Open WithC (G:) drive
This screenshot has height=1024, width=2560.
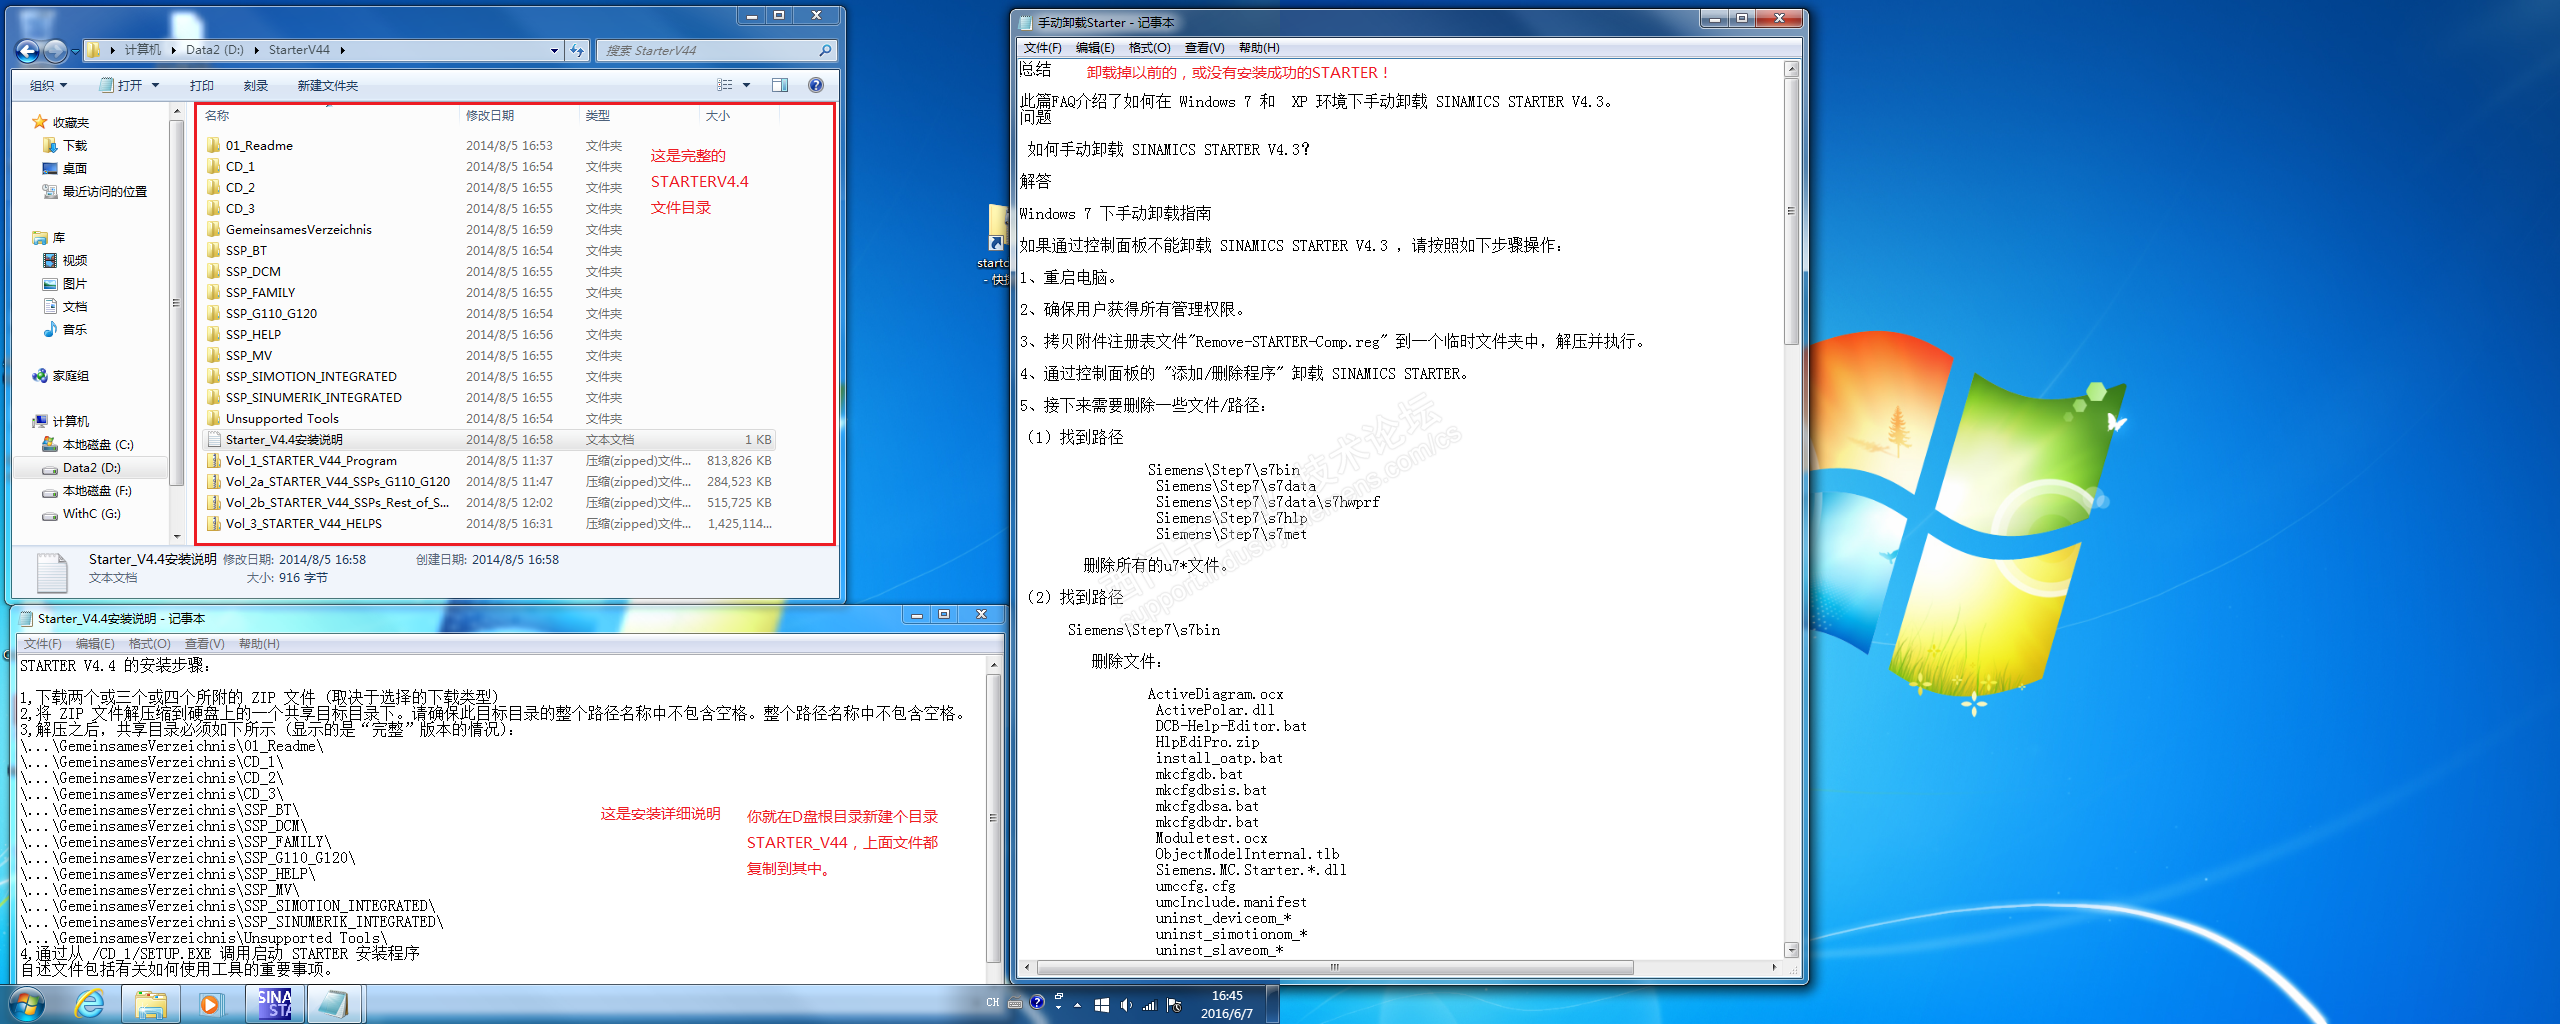tap(91, 513)
